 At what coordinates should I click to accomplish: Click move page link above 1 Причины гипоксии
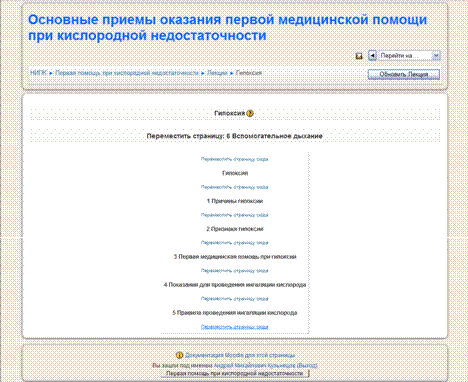click(x=234, y=187)
